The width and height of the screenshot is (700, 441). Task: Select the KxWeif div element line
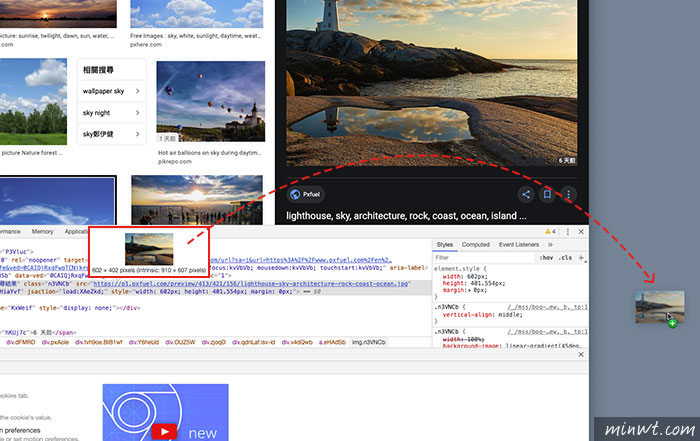[x=70, y=308]
